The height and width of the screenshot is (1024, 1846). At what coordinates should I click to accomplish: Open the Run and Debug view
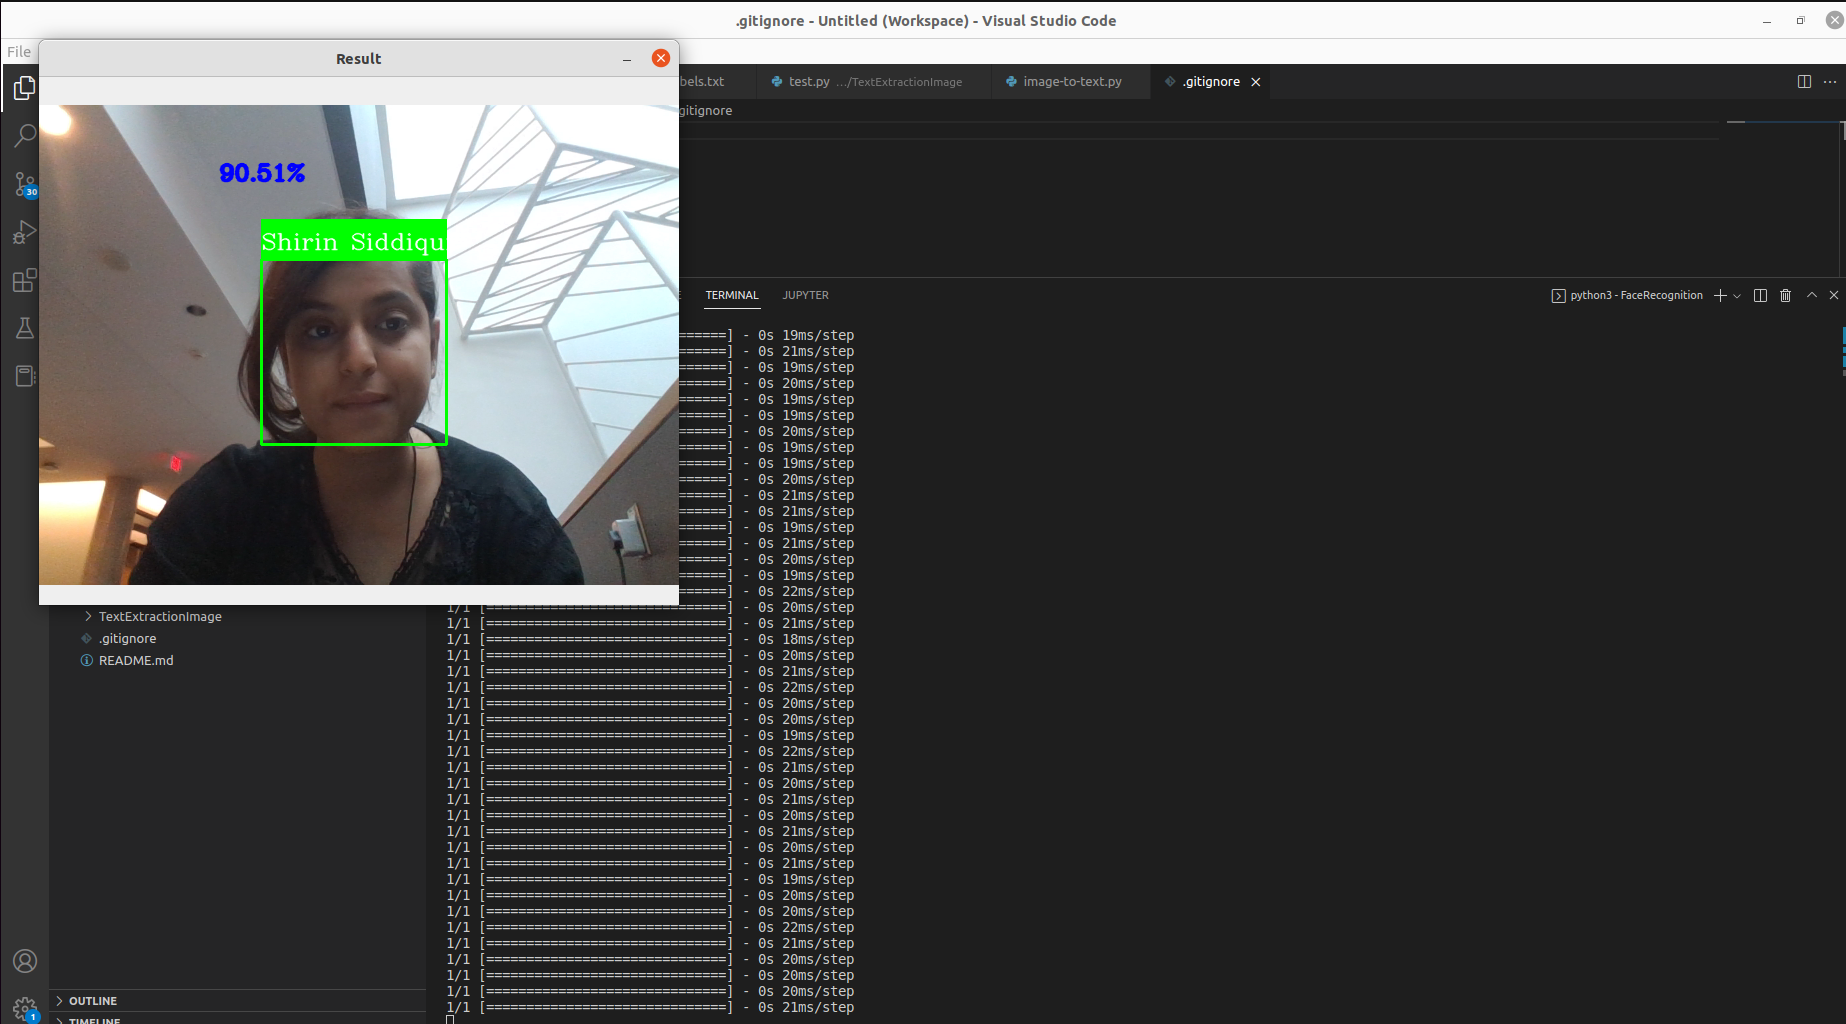pyautogui.click(x=24, y=232)
